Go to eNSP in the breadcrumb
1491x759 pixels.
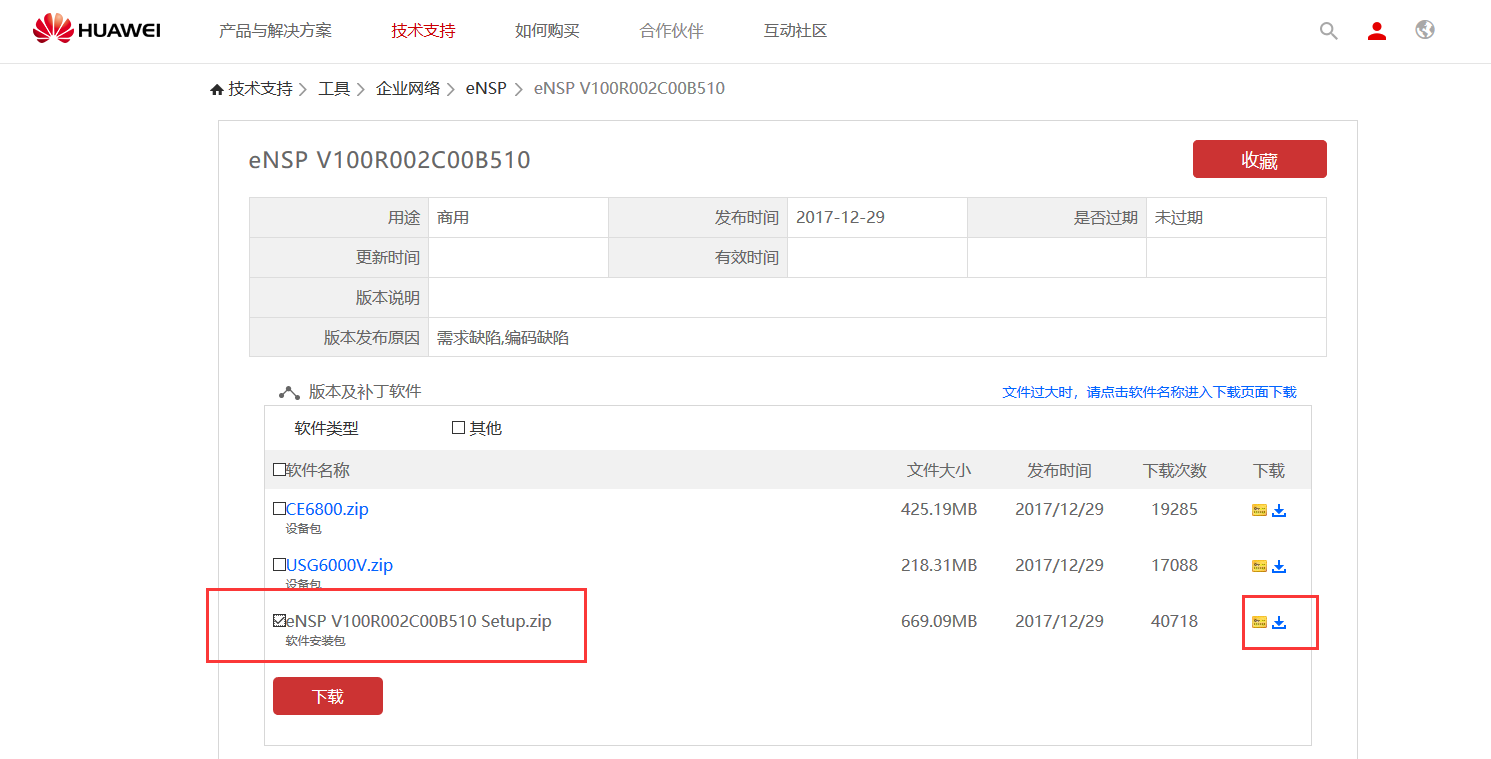point(486,89)
